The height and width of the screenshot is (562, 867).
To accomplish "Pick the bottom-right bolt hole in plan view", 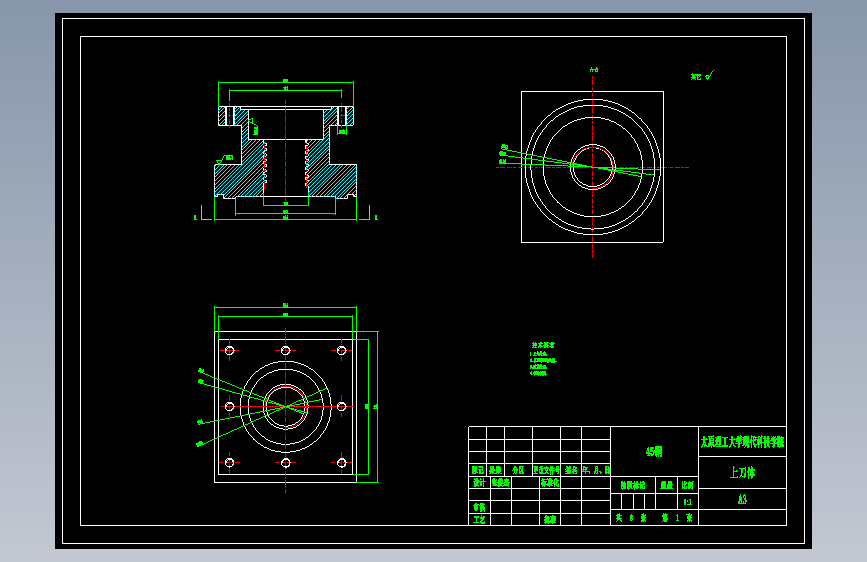I will [341, 462].
